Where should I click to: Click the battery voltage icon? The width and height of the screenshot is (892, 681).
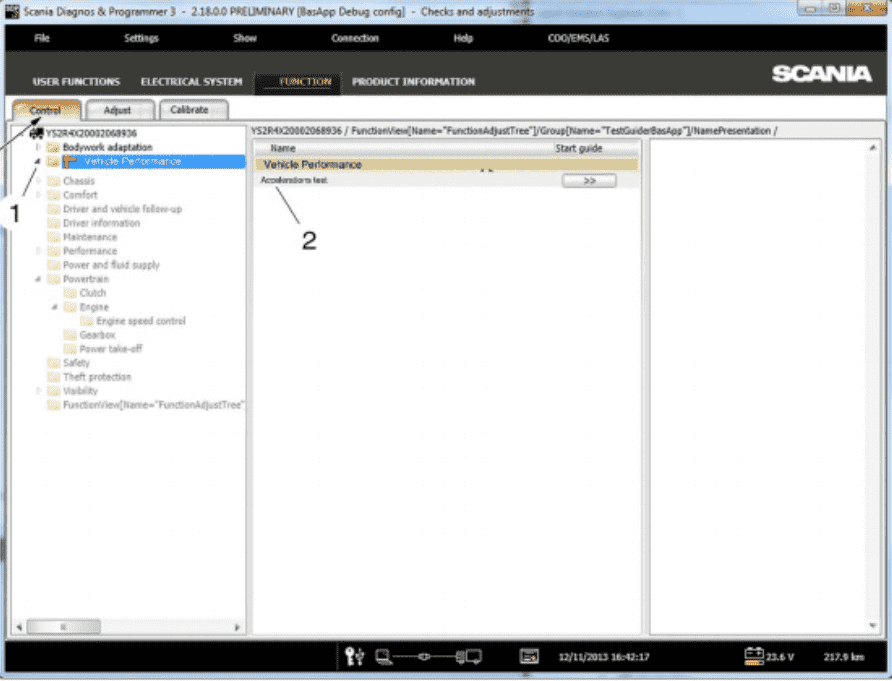(x=753, y=656)
